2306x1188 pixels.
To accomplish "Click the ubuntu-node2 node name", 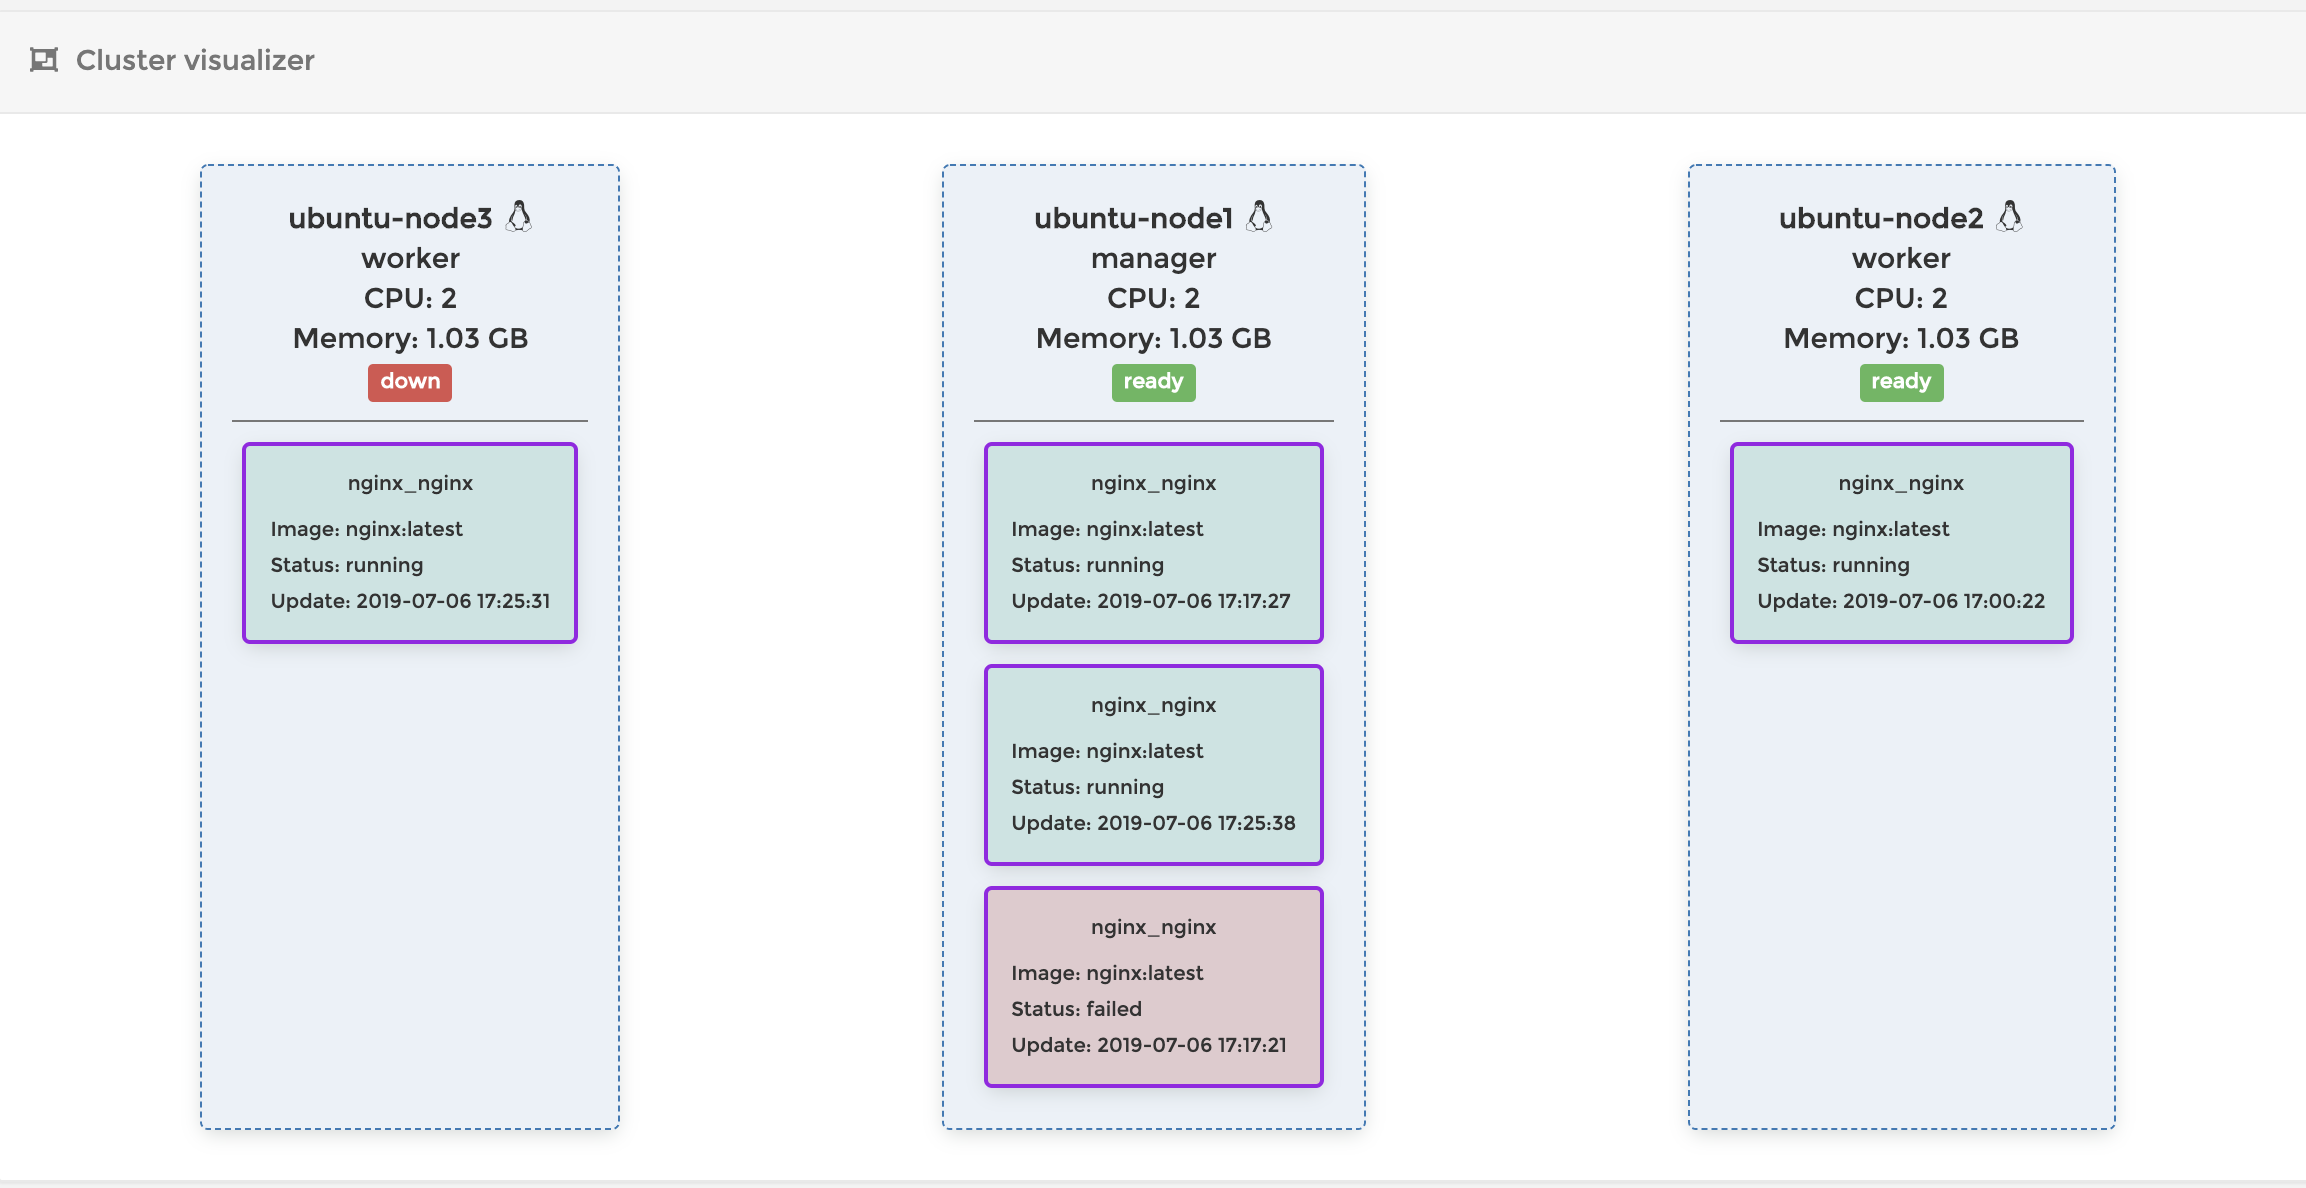I will (1880, 218).
